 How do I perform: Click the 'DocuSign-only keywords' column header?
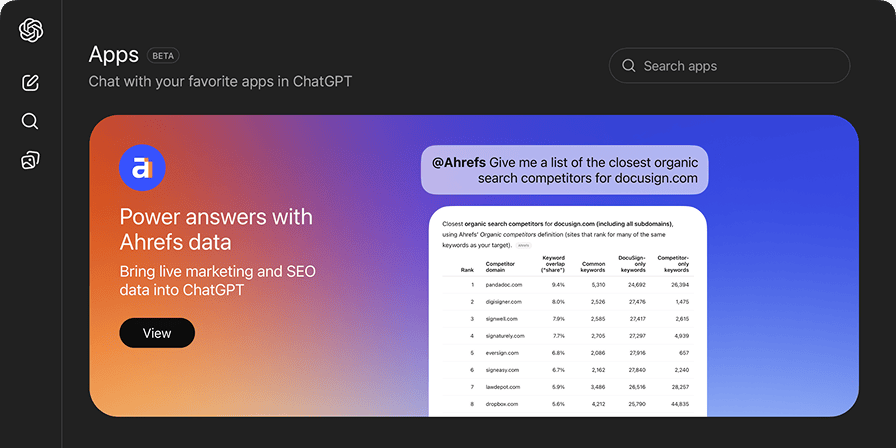tap(632, 263)
